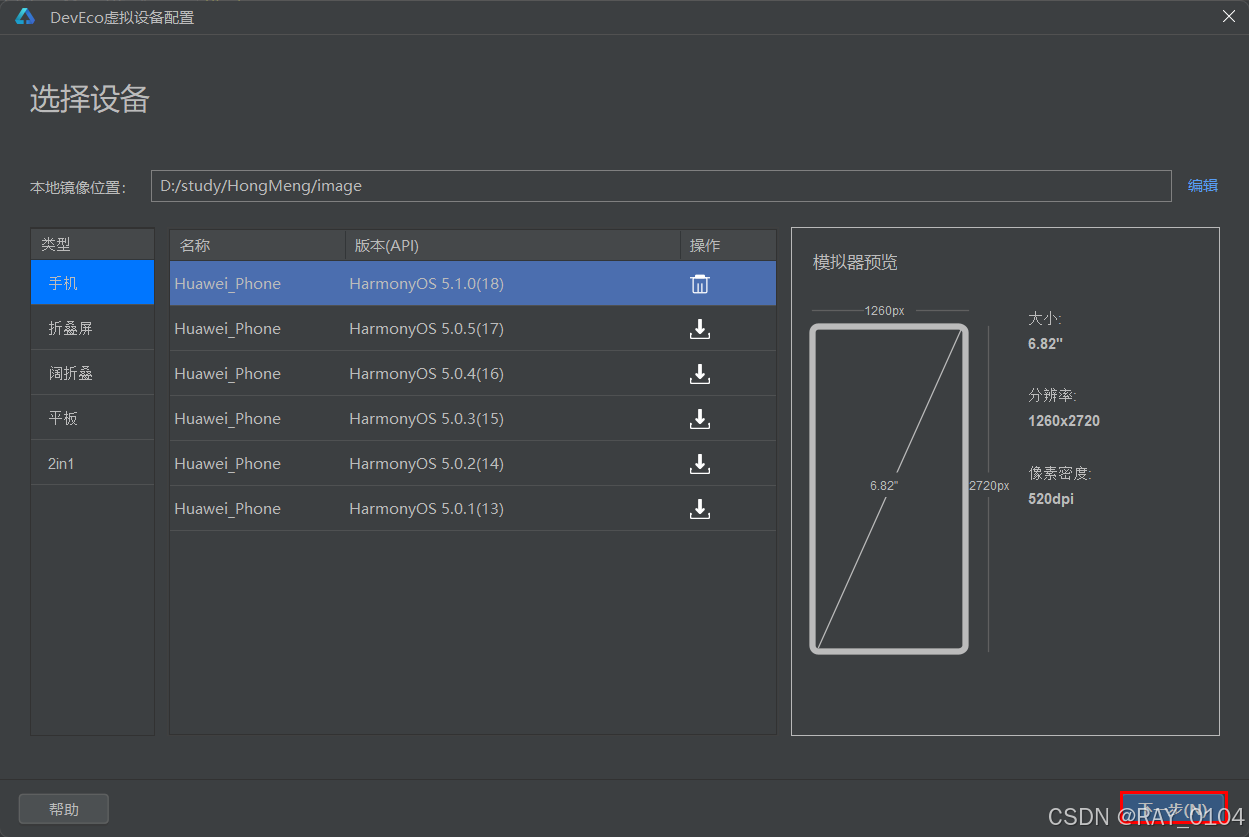The width and height of the screenshot is (1249, 837).
Task: Select the 折叠屏 device type
Action: point(93,328)
